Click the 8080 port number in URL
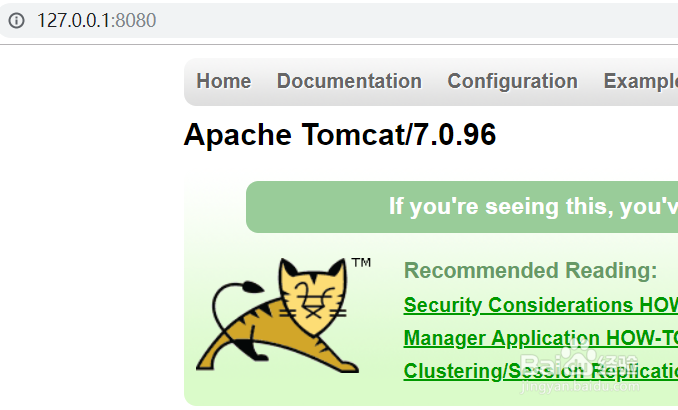This screenshot has width=678, height=410. coord(136,20)
